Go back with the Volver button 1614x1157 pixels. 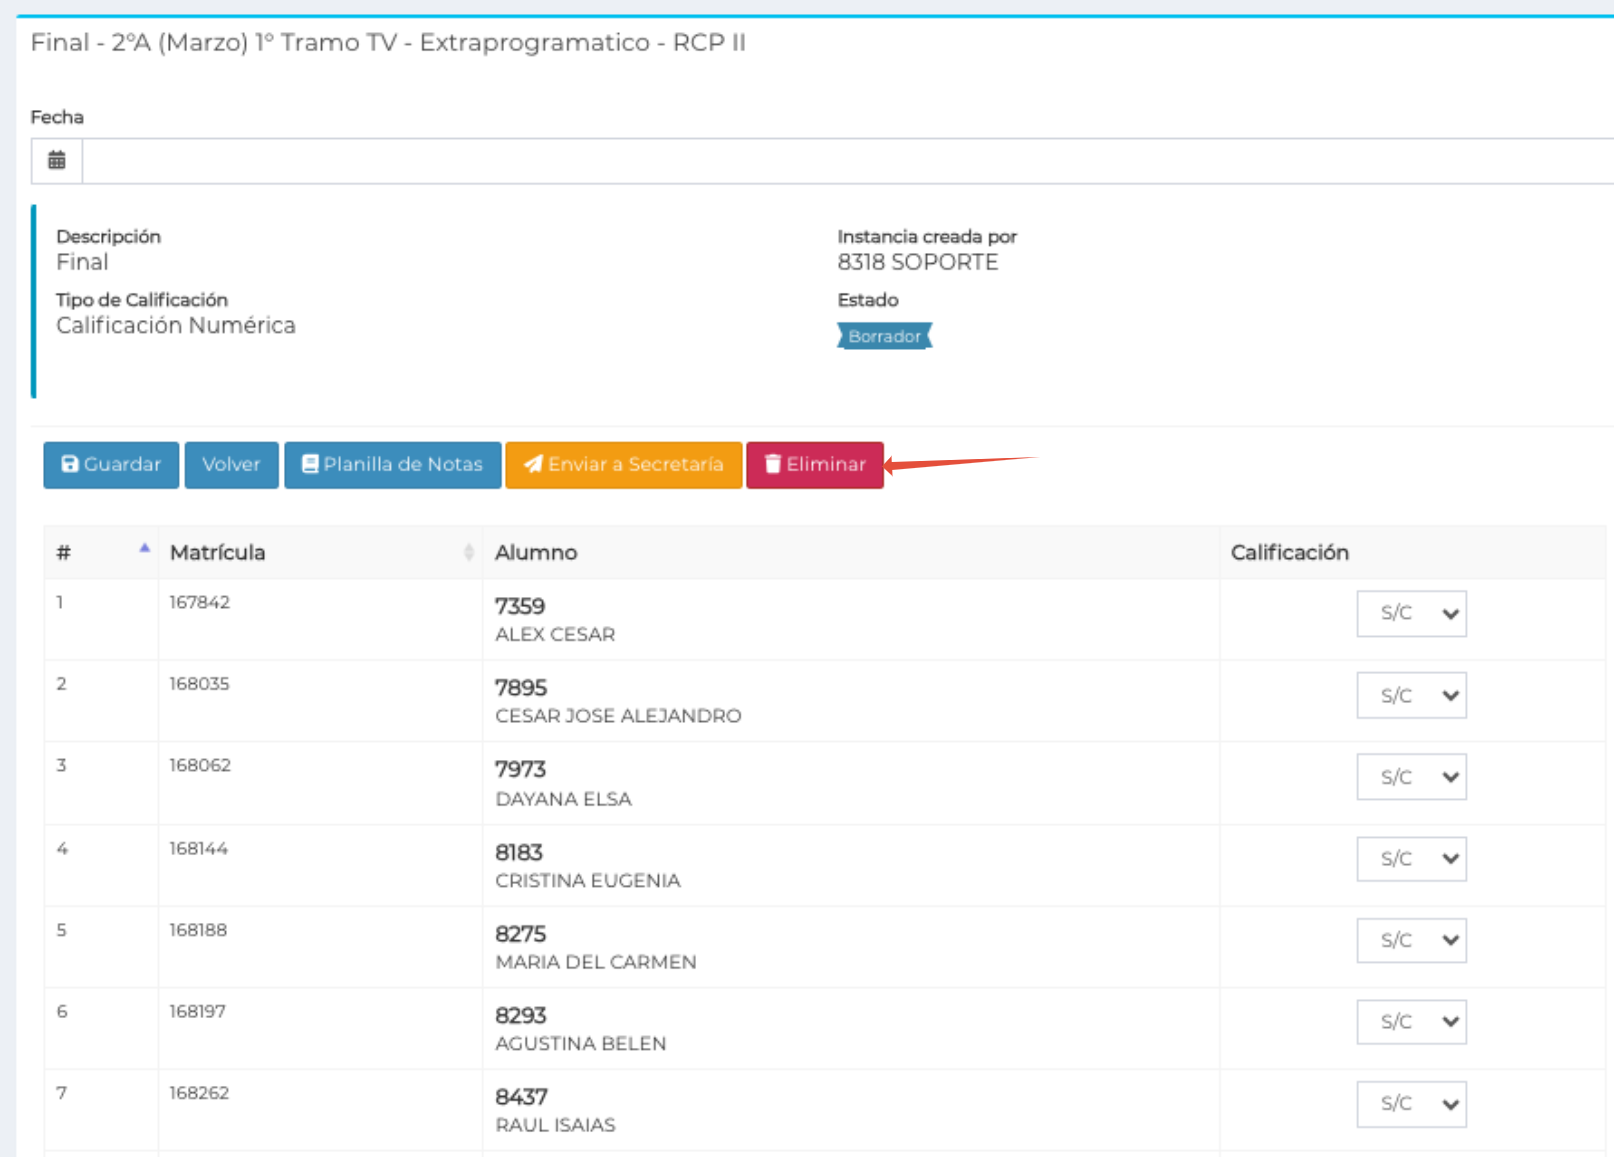231,465
